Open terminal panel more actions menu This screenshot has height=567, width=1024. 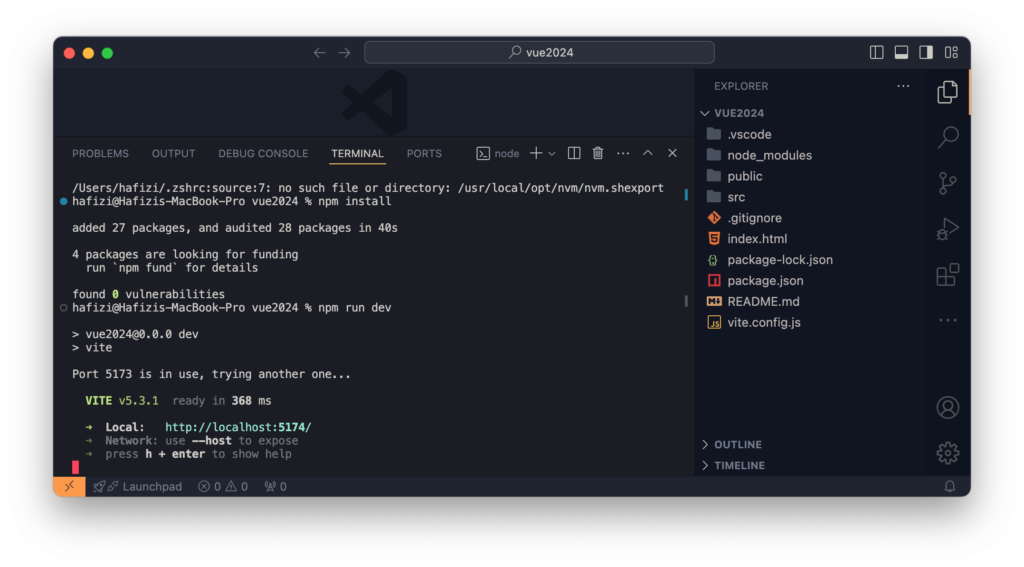[623, 154]
